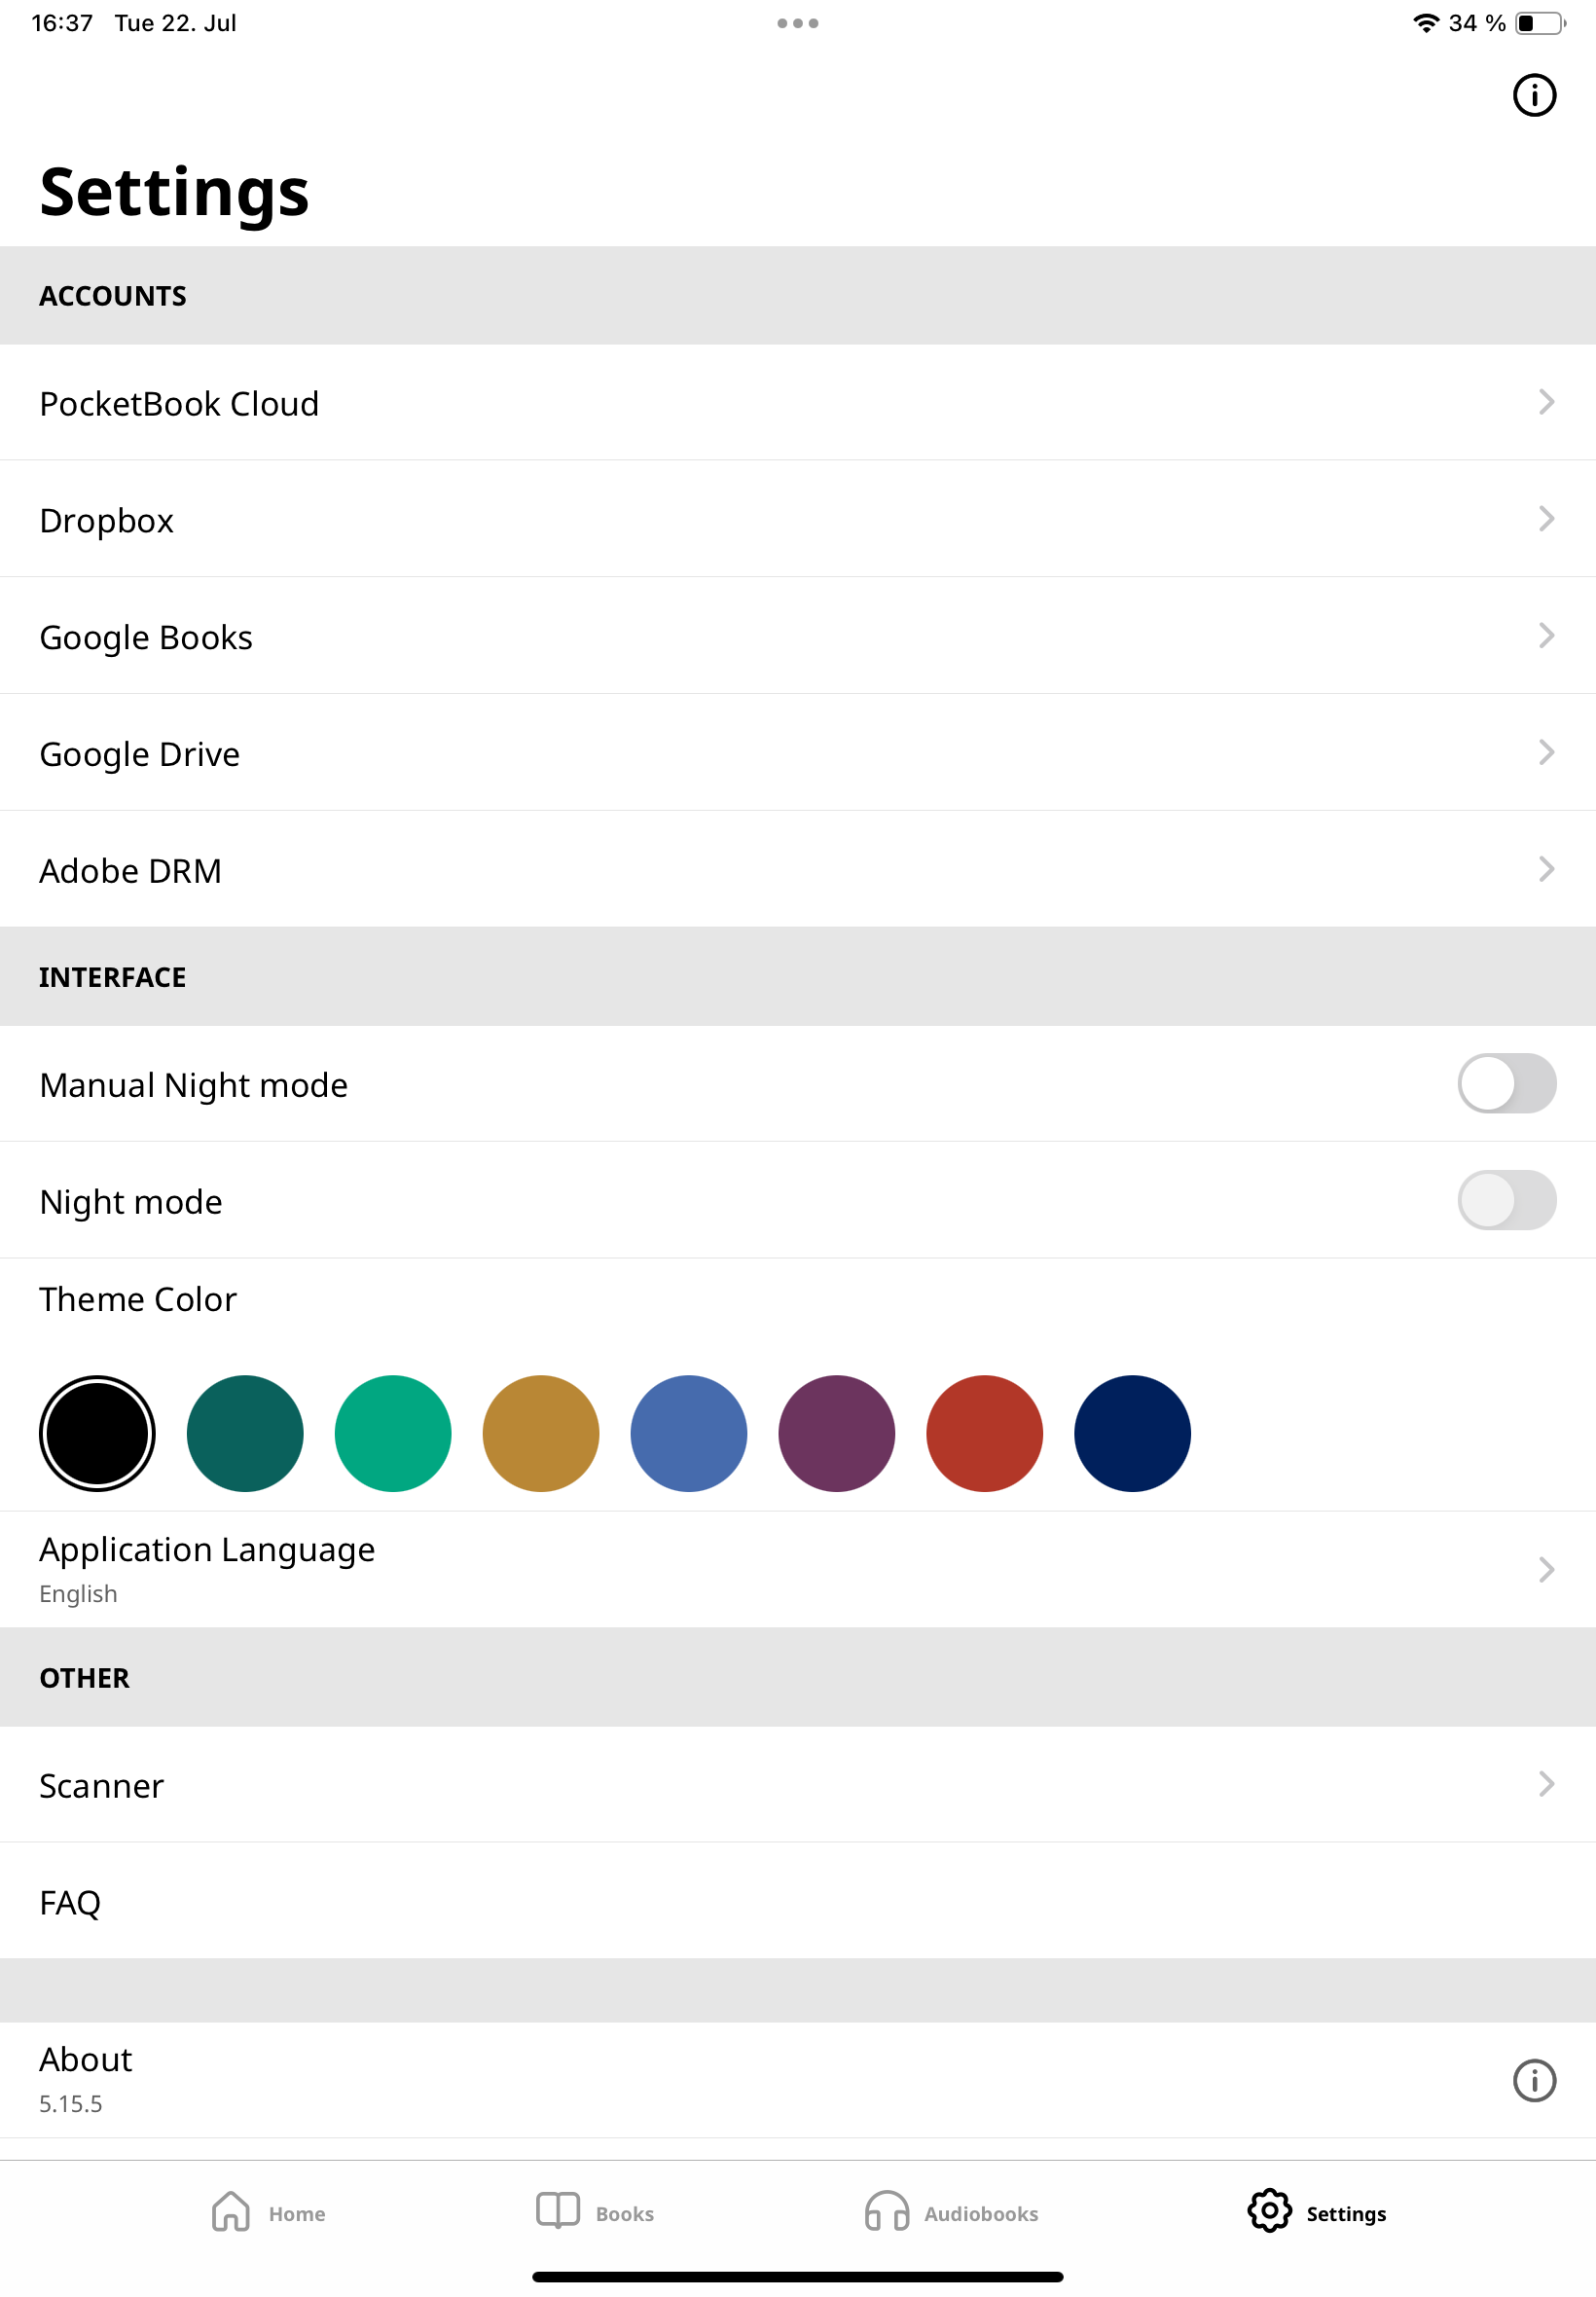
Task: Enable Manual Night mode switch
Action: [x=1506, y=1084]
